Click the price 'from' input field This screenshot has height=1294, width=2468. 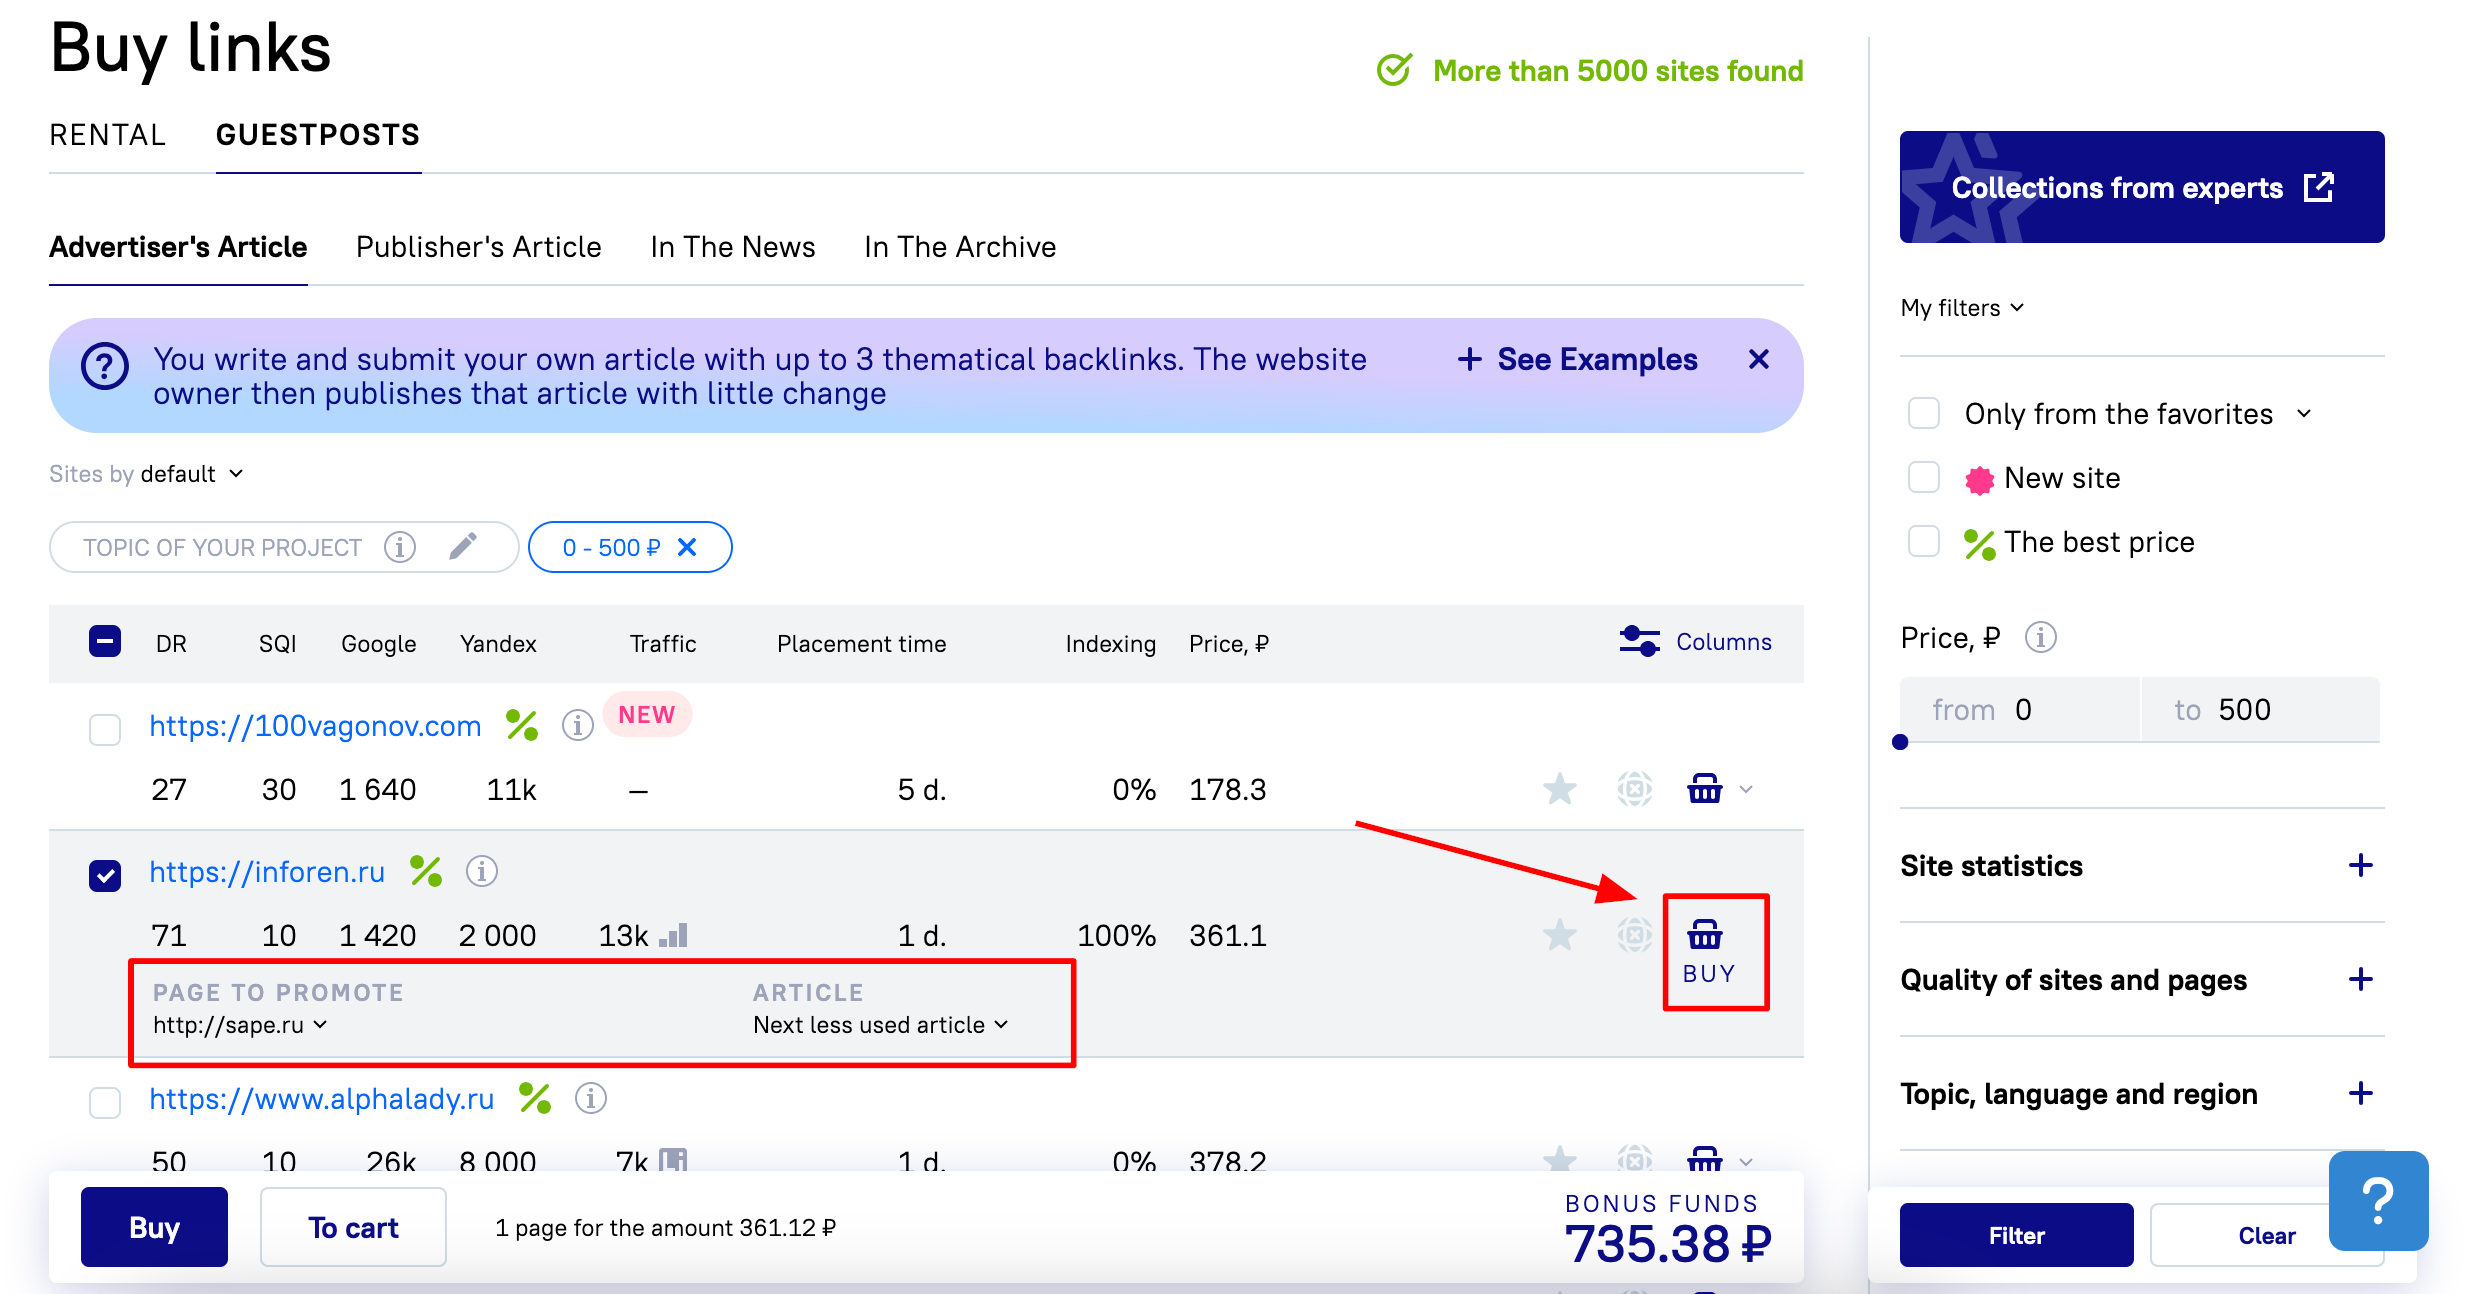click(x=2019, y=709)
